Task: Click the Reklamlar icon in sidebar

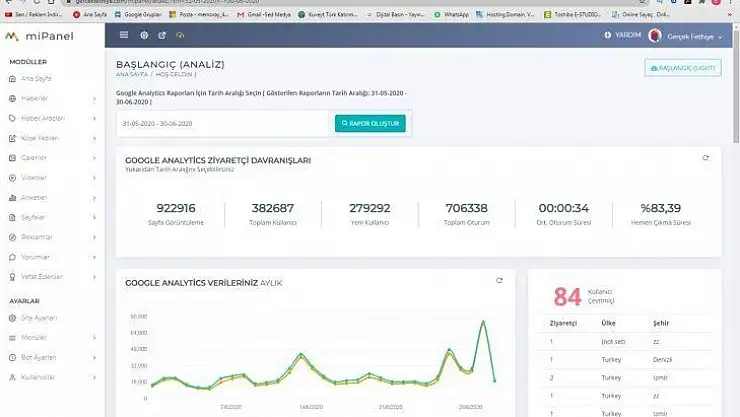Action: [x=12, y=237]
